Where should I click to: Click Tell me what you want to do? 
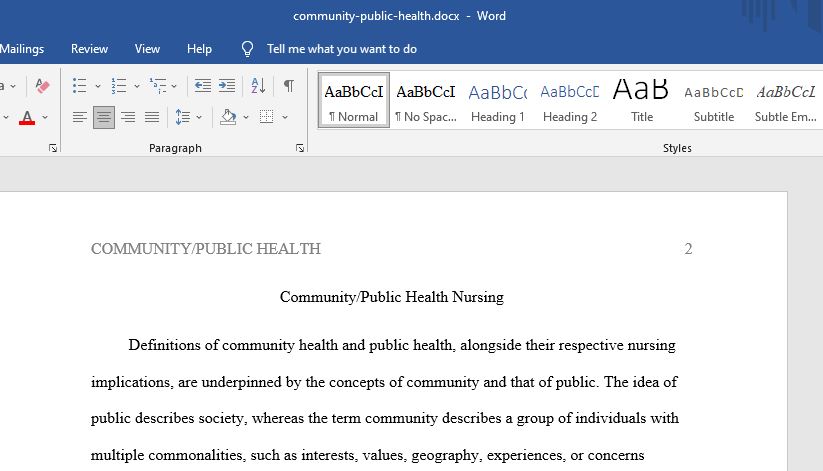tap(342, 49)
